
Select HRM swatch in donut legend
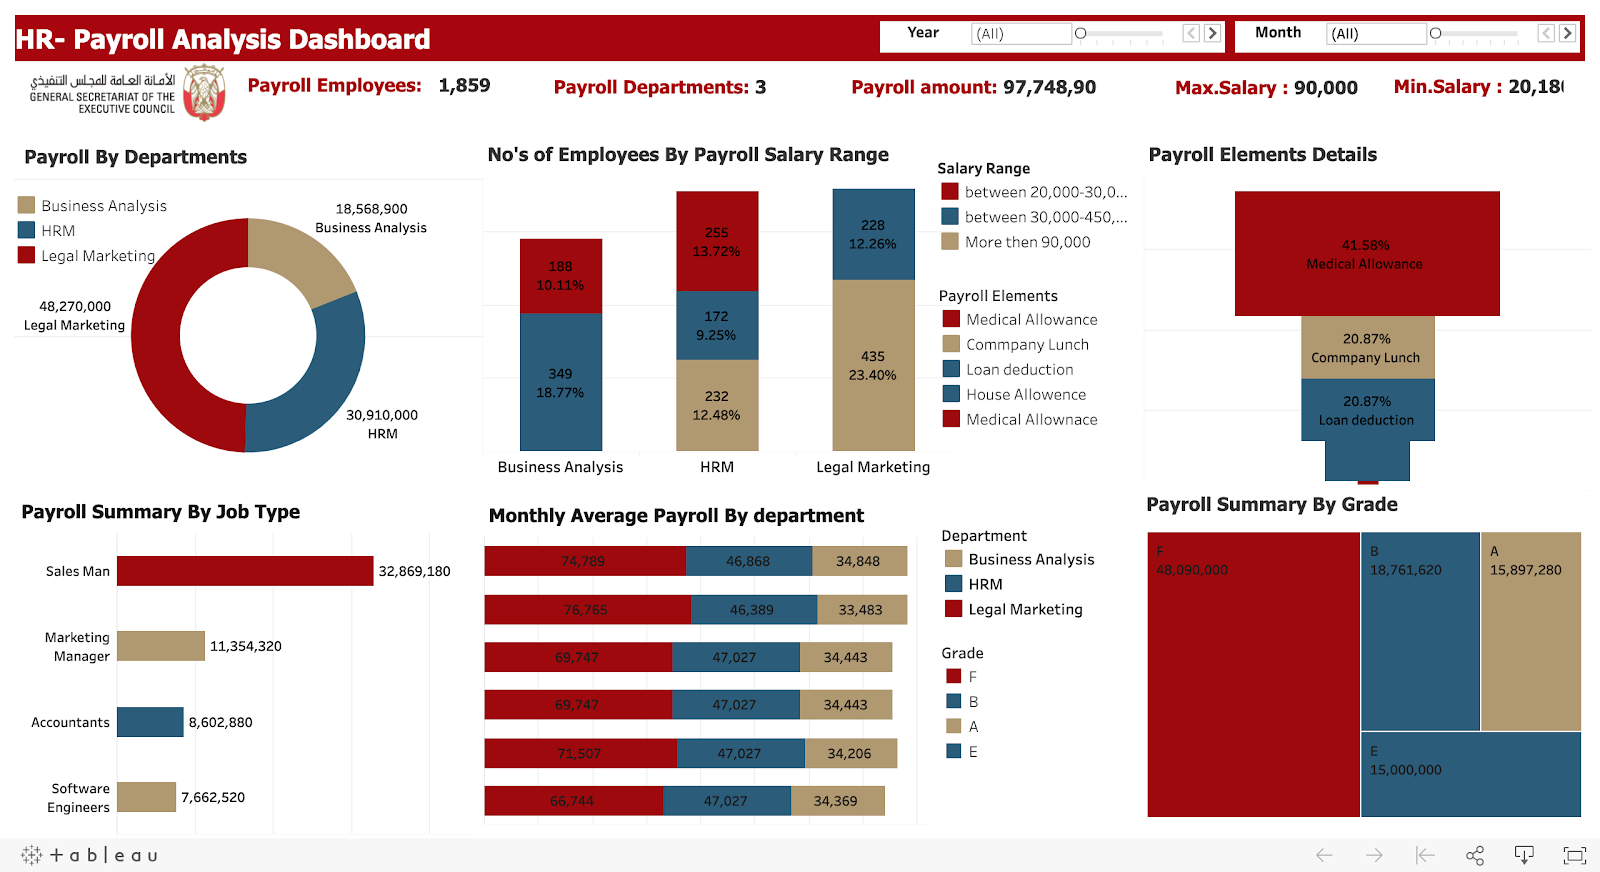[x=27, y=230]
